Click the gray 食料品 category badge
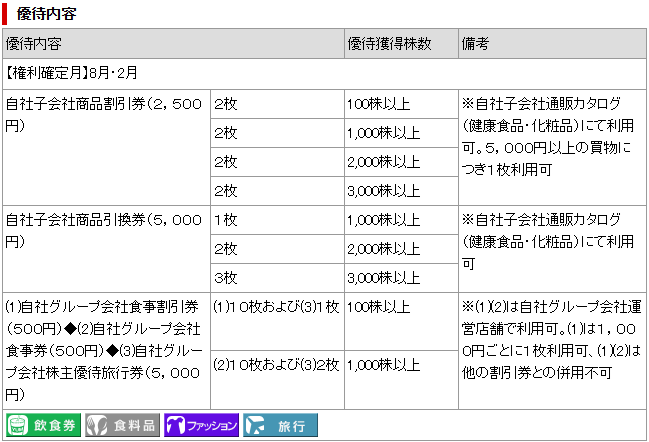649x442 pixels. (123, 425)
